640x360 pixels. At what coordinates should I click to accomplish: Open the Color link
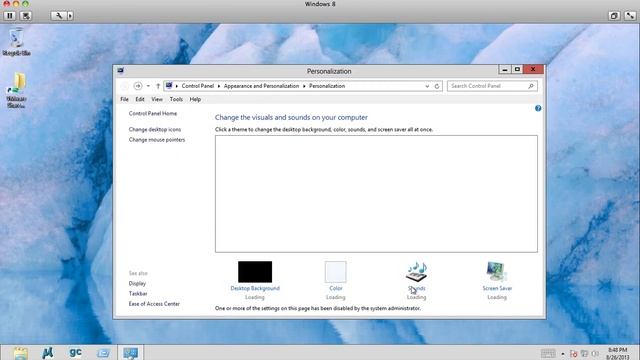click(x=336, y=288)
